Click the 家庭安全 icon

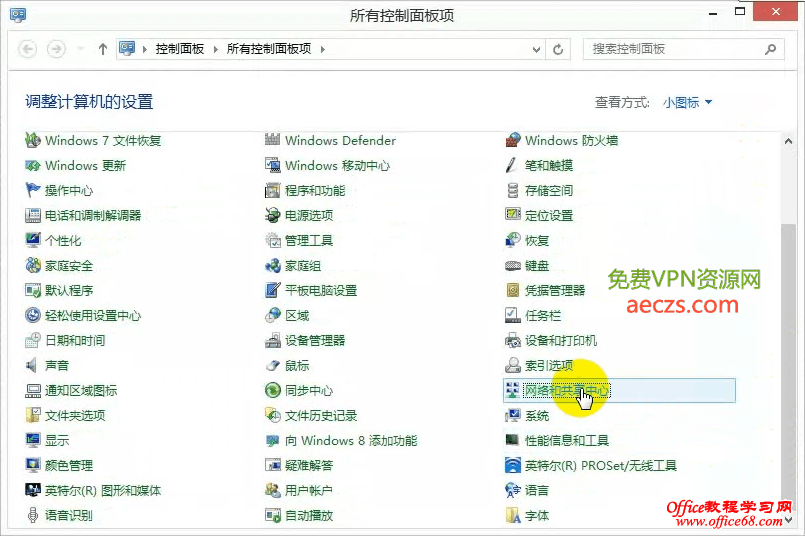pyautogui.click(x=33, y=265)
